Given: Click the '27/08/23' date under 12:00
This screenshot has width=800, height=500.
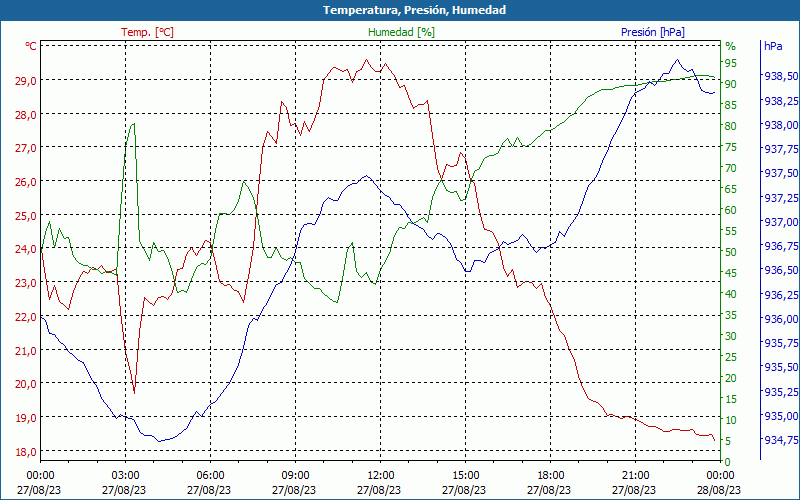Looking at the screenshot, I should pyautogui.click(x=379, y=490).
